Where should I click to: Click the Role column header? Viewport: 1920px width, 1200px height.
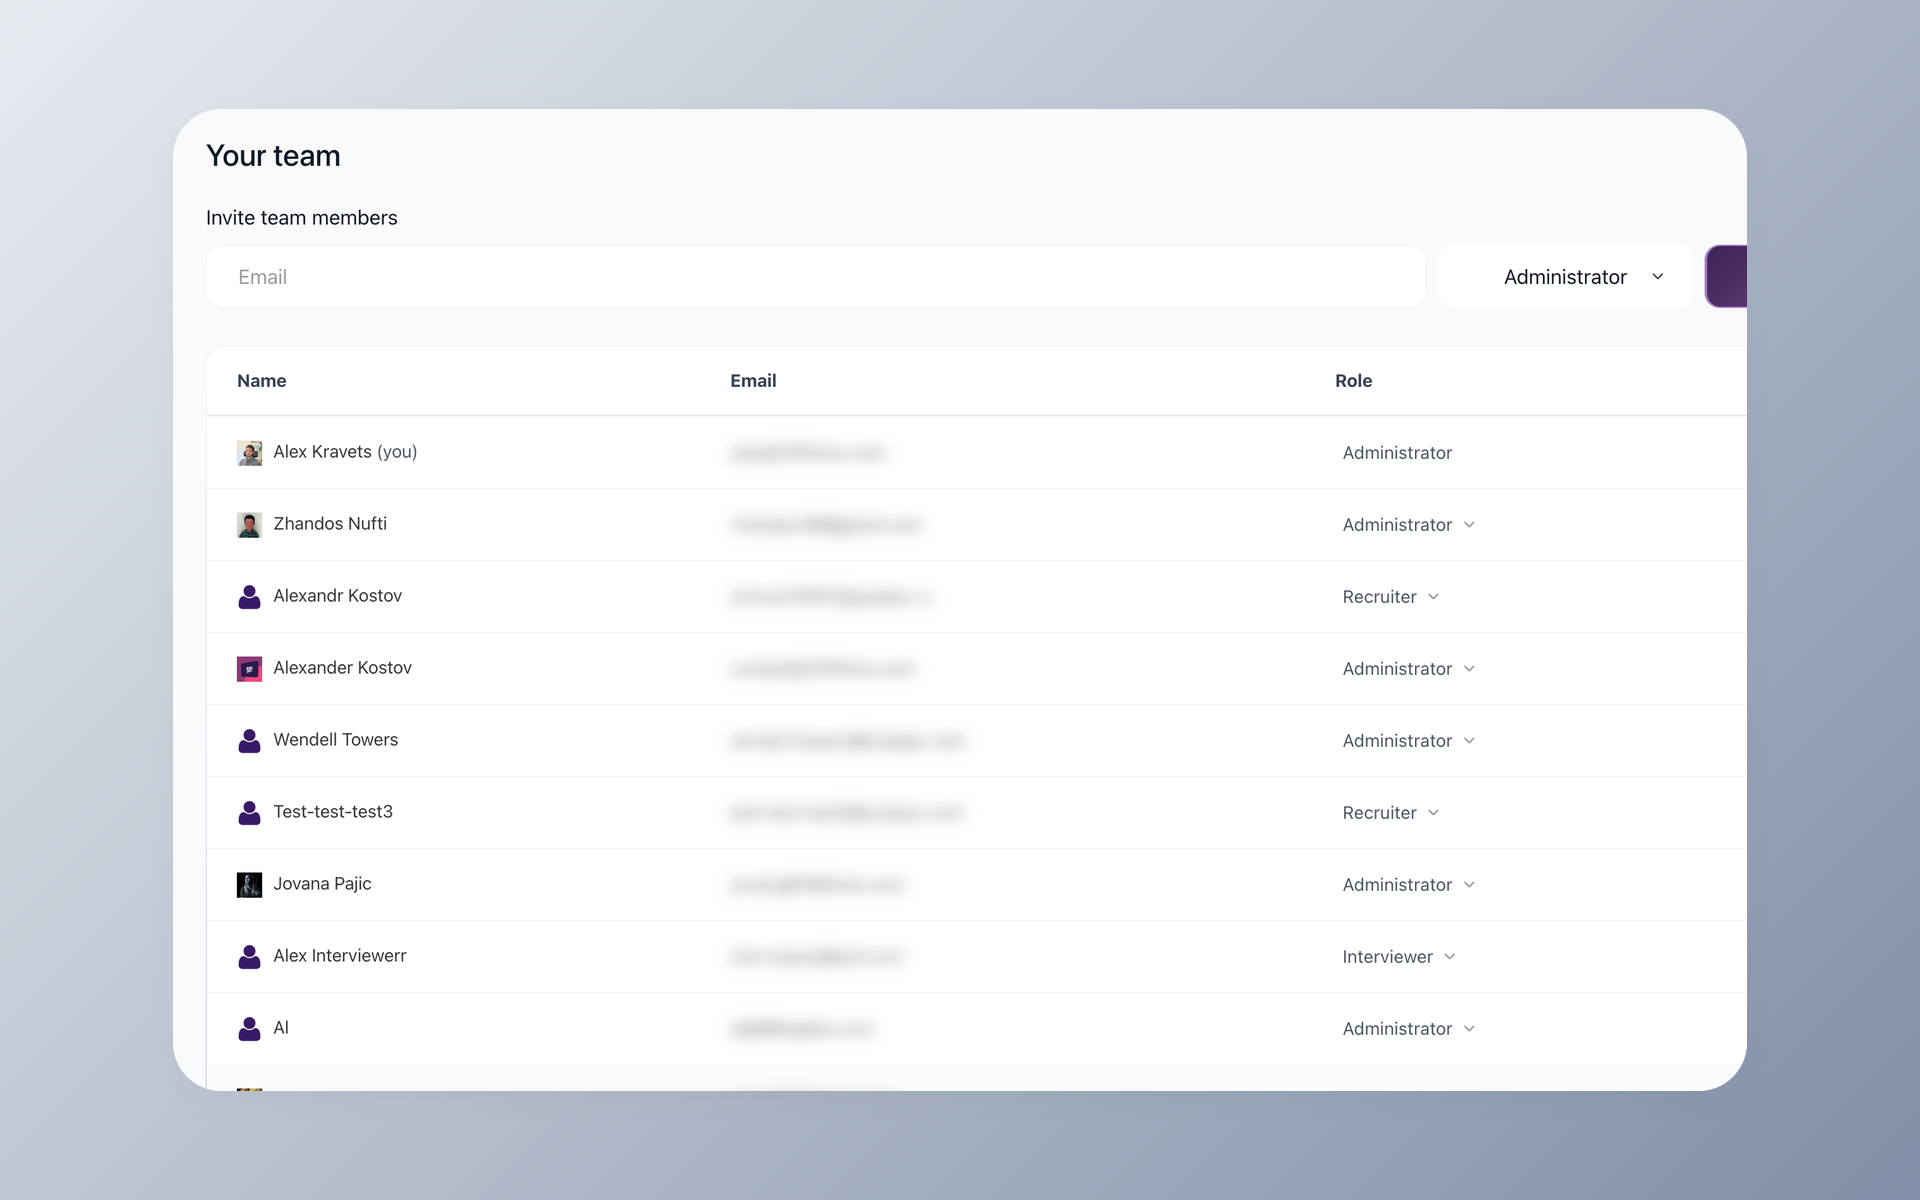[1353, 381]
